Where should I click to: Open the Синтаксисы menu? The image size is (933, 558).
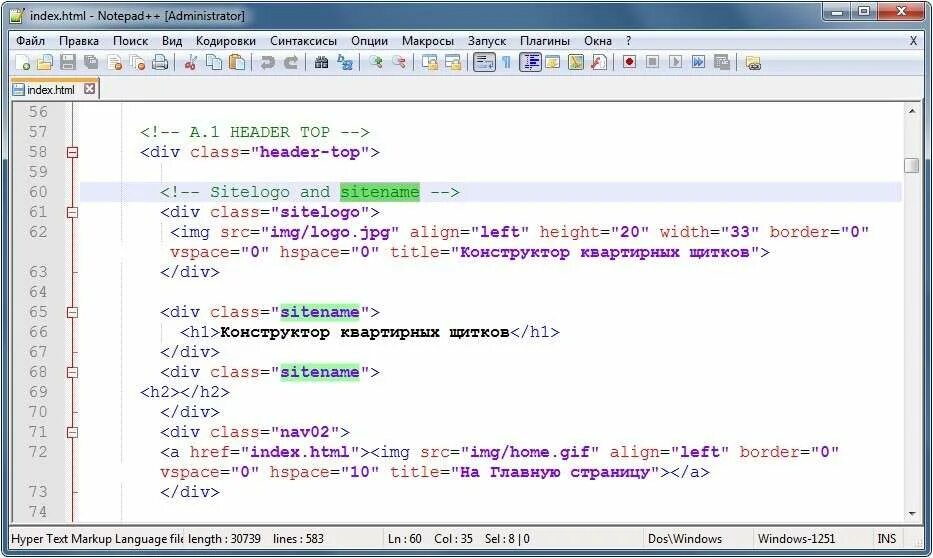tap(303, 41)
